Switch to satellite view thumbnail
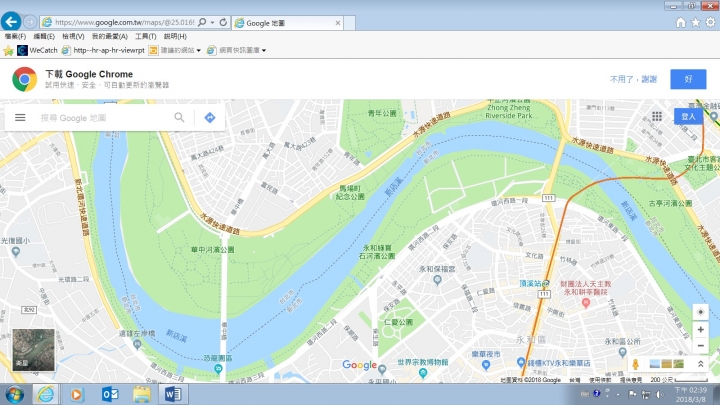 (34, 350)
